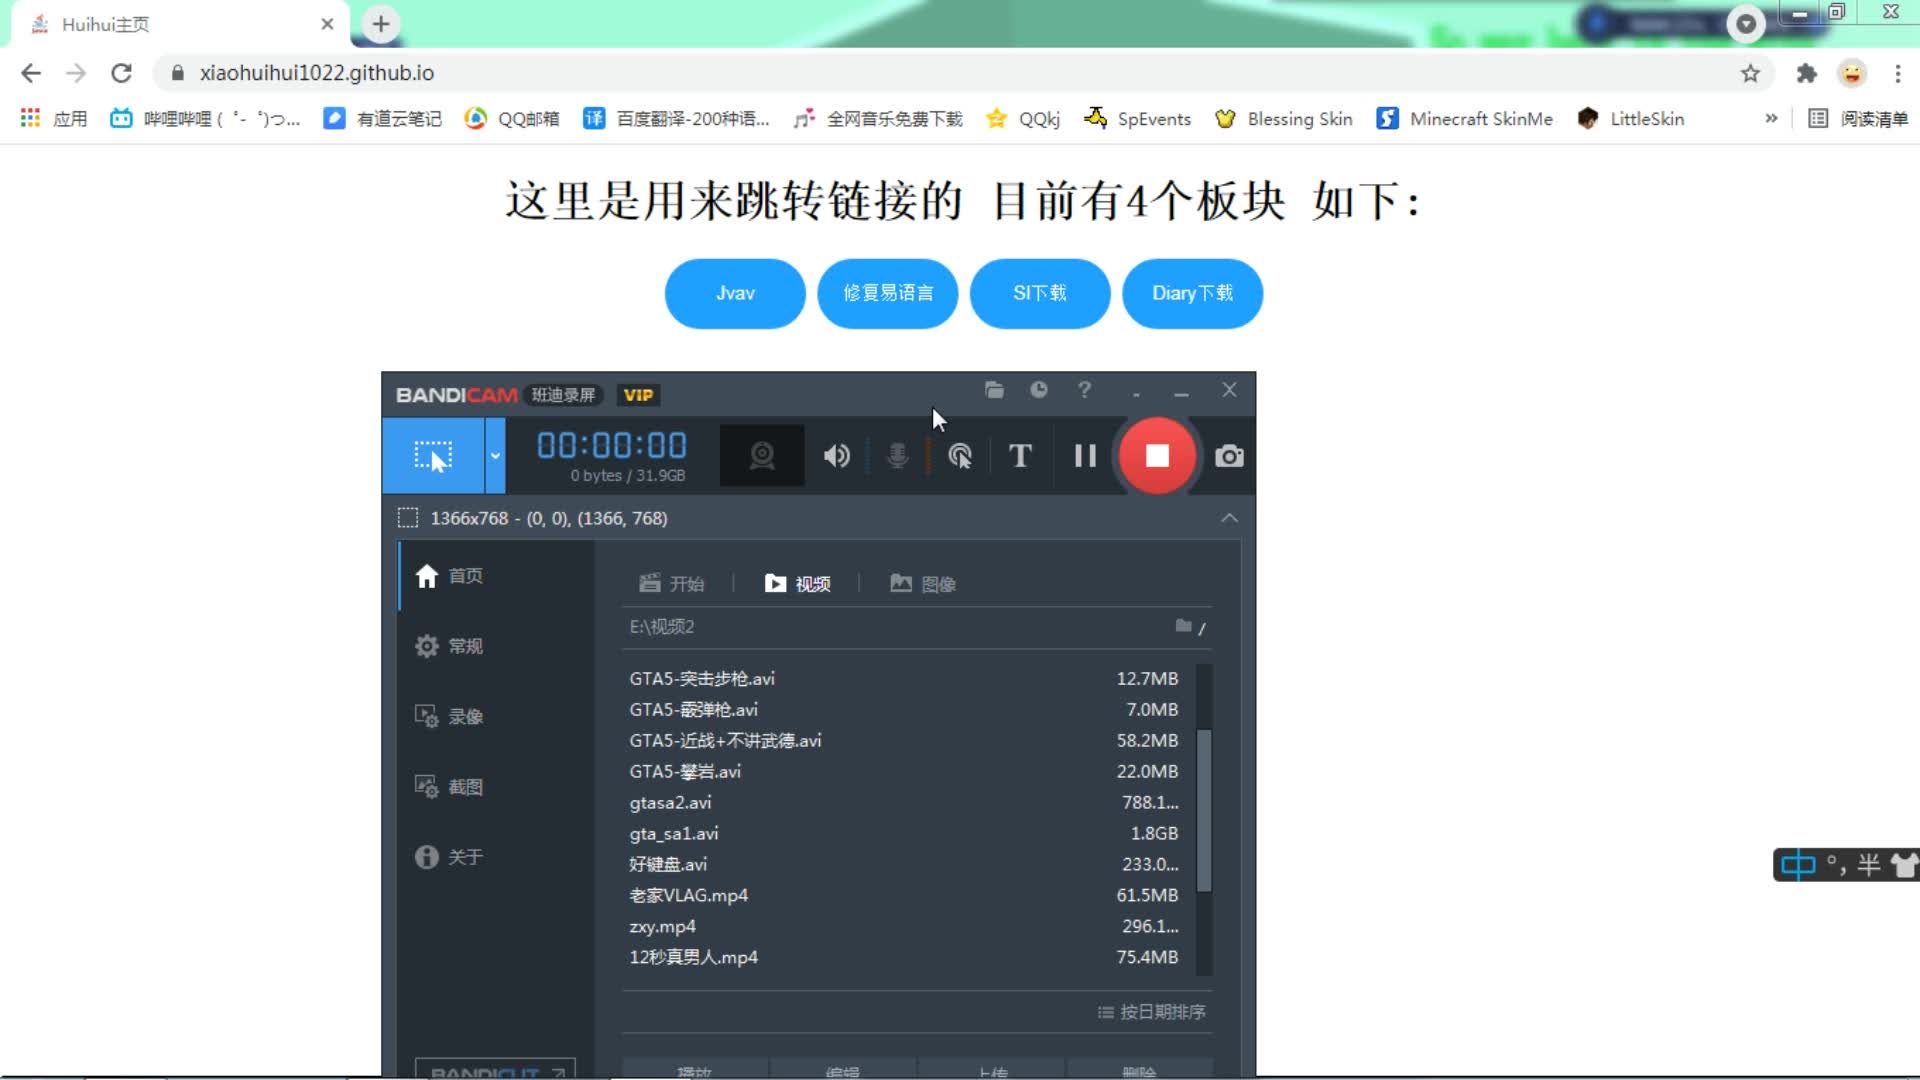Toggle Bandicam speaker sound recording

[x=836, y=456]
